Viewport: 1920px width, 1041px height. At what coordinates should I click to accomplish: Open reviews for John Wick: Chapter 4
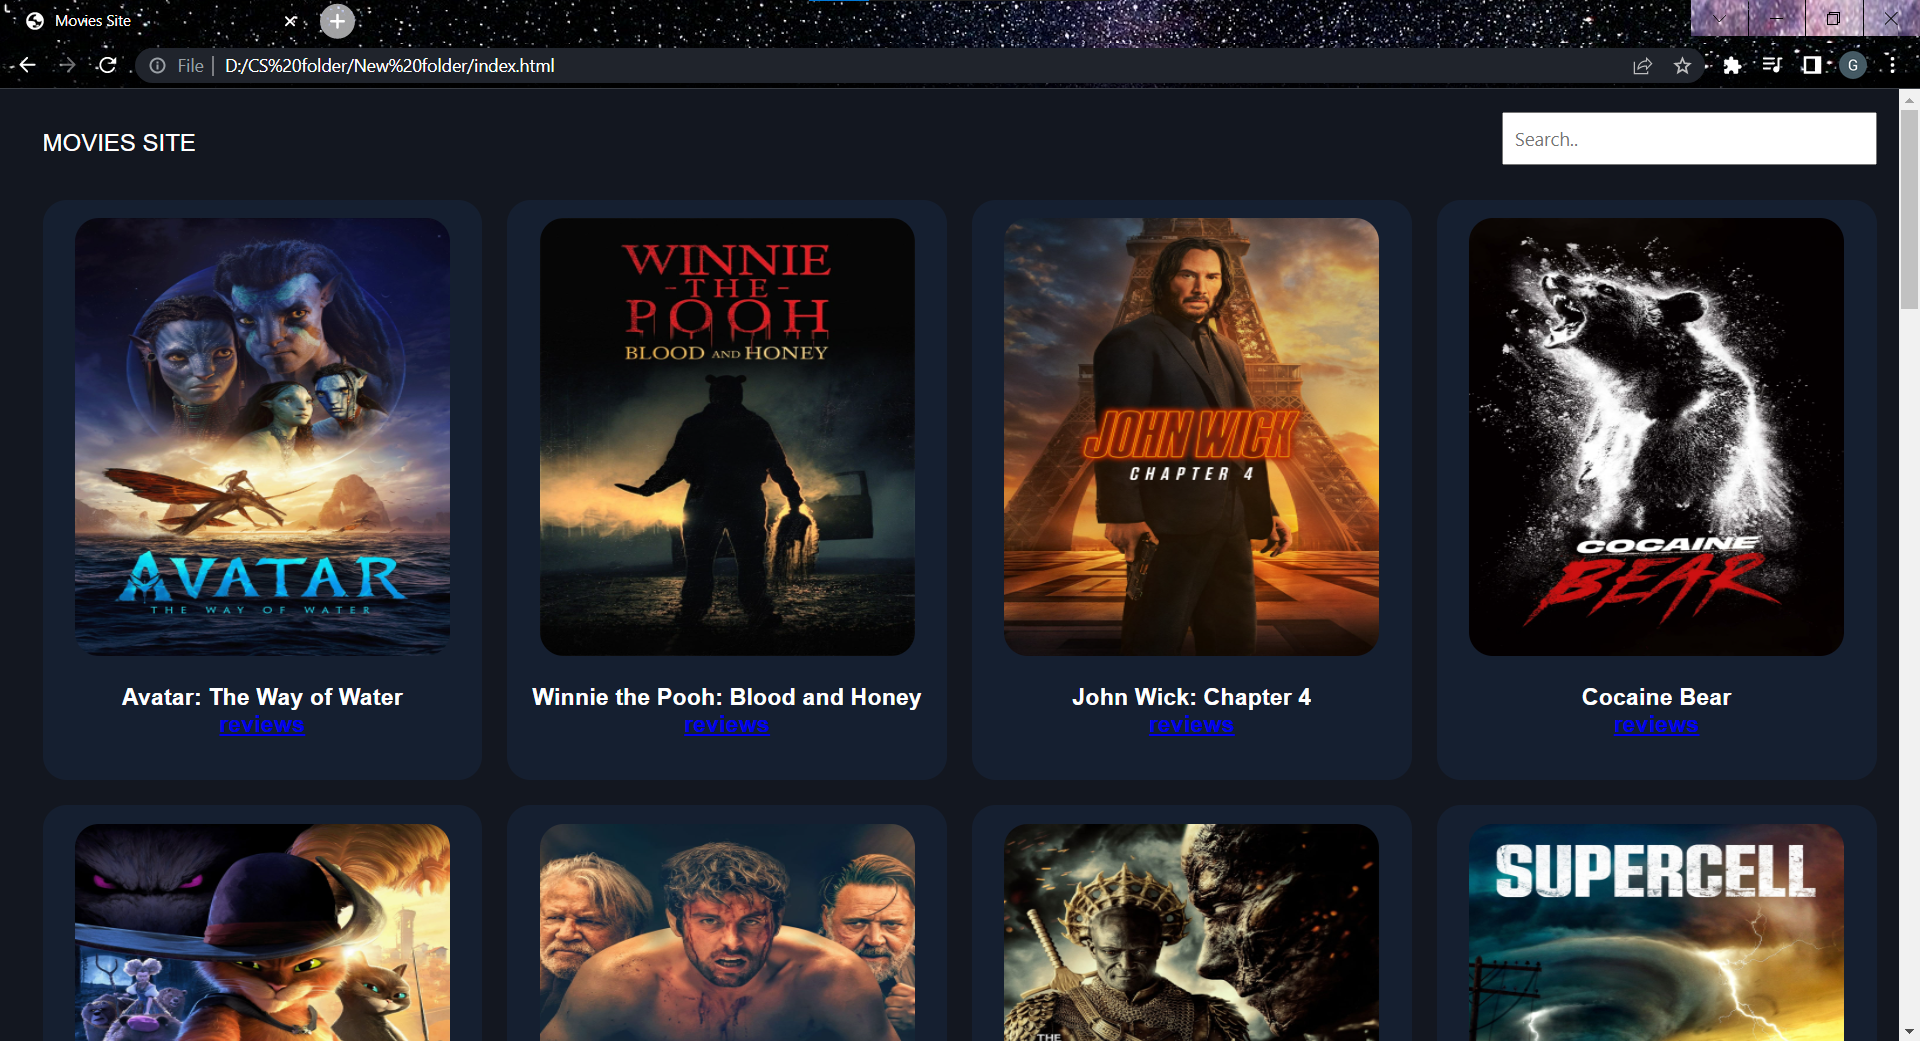1191,724
